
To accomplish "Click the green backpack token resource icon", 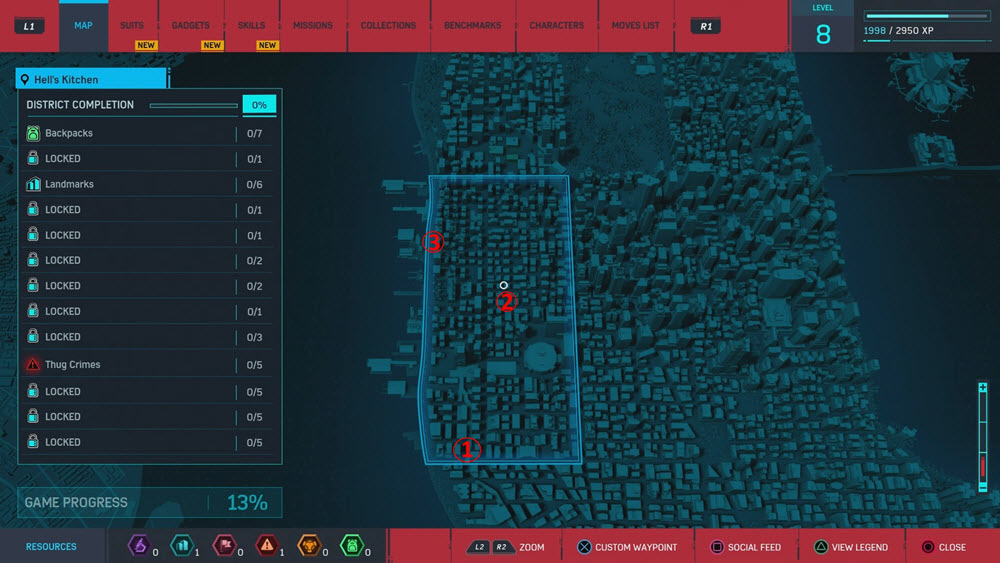I will (351, 545).
